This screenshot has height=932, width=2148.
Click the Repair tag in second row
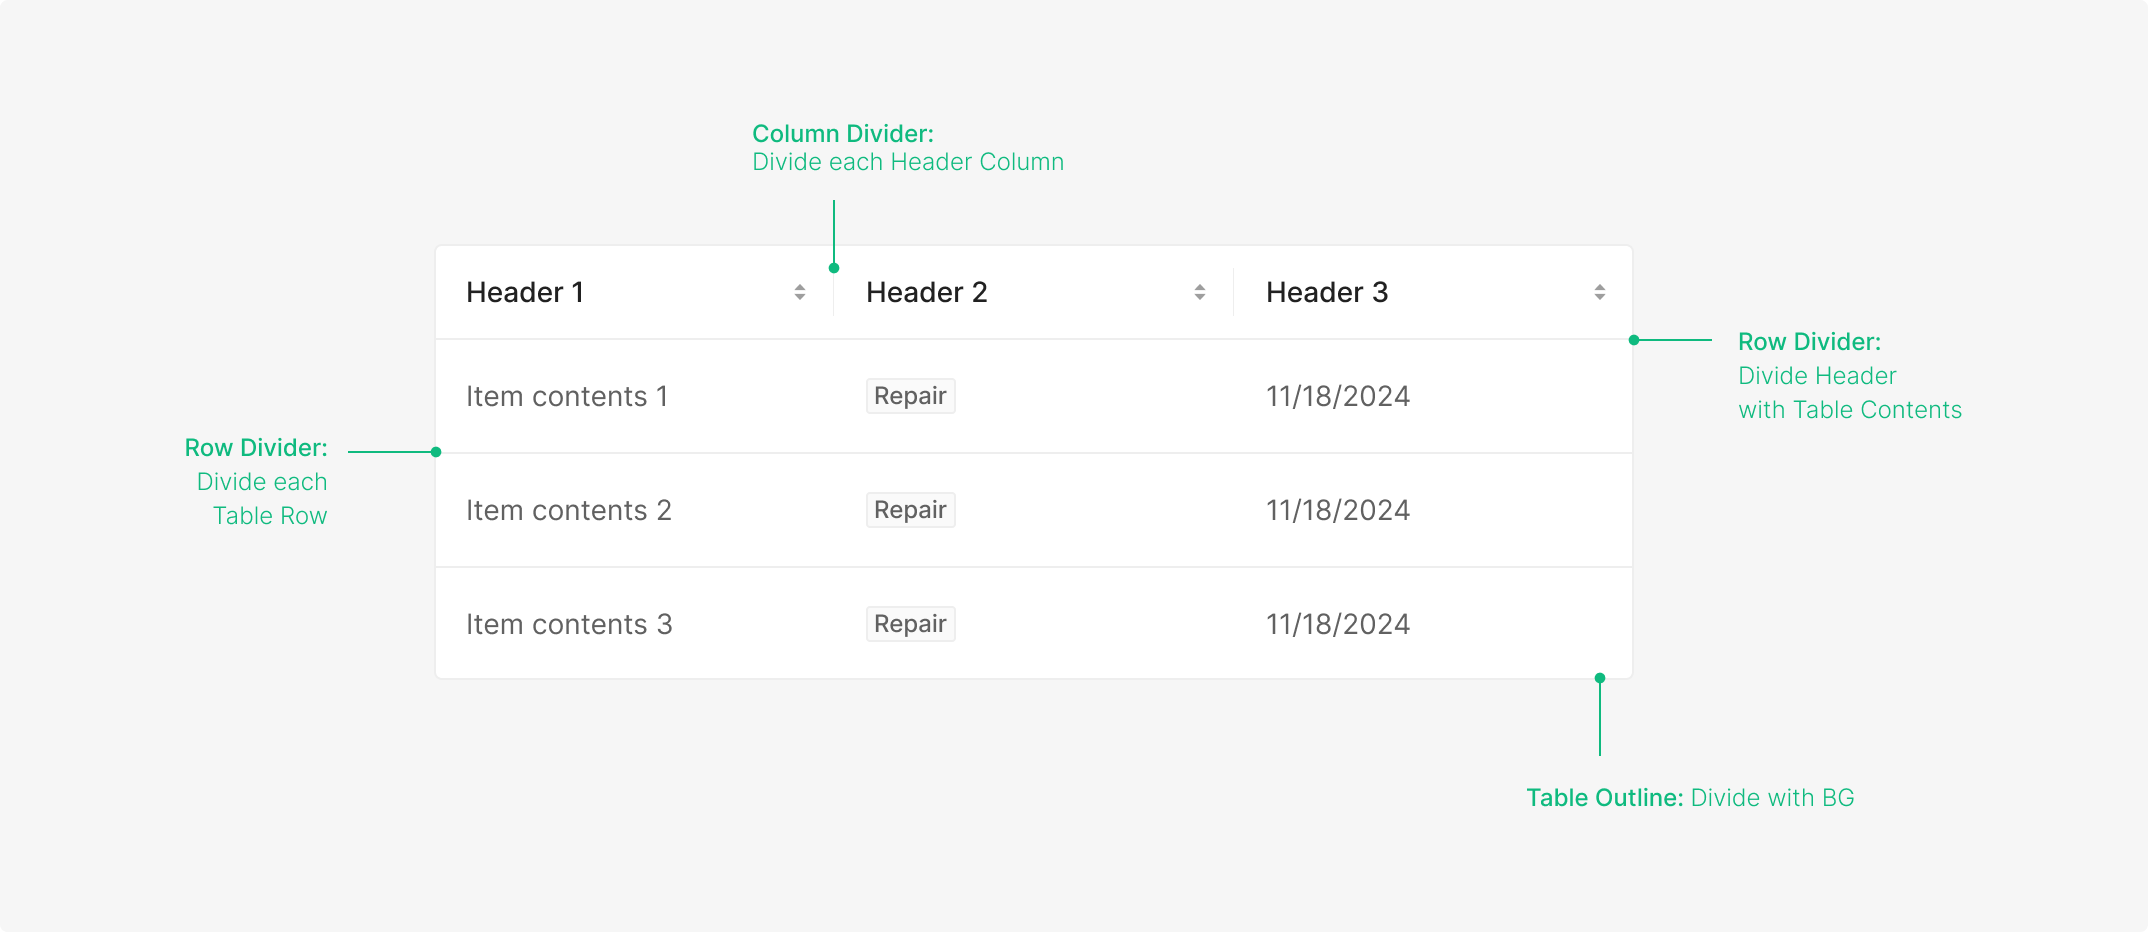pyautogui.click(x=910, y=510)
